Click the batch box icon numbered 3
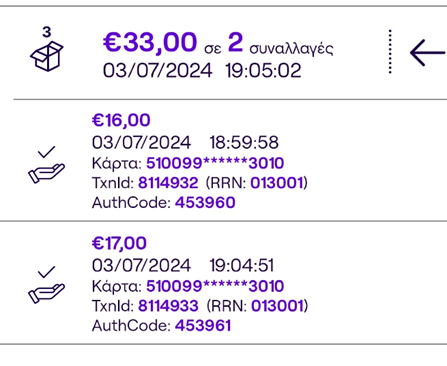The image size is (447, 366). [x=47, y=49]
